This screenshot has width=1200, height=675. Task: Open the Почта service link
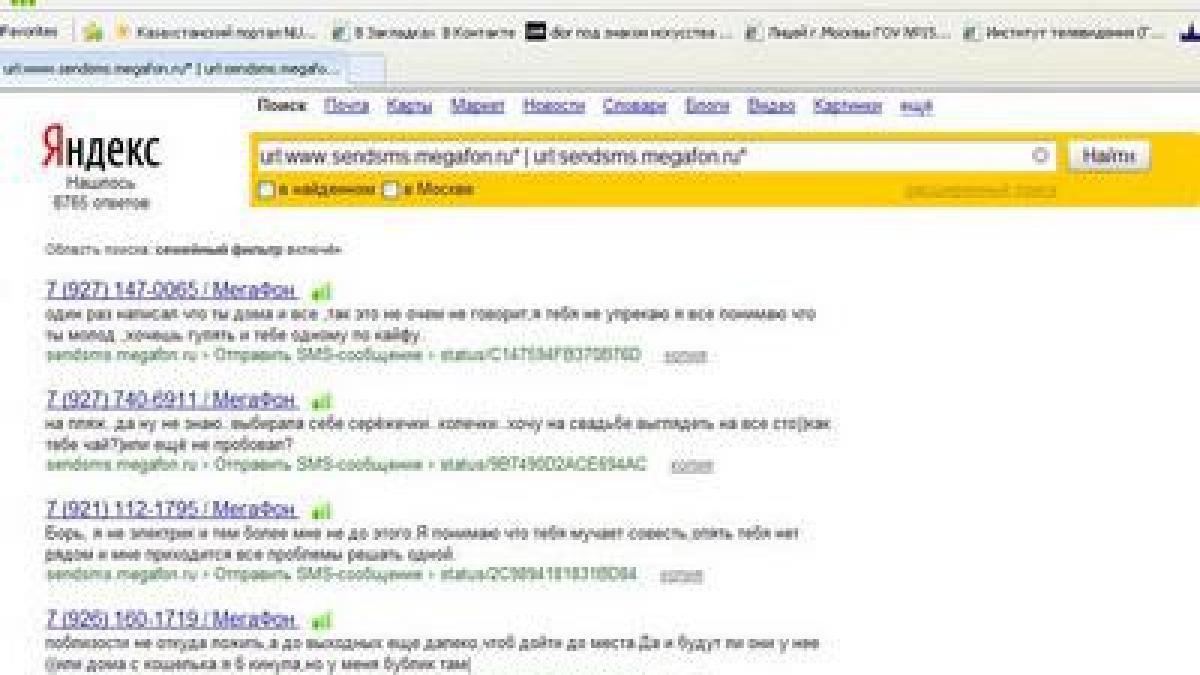point(346,106)
